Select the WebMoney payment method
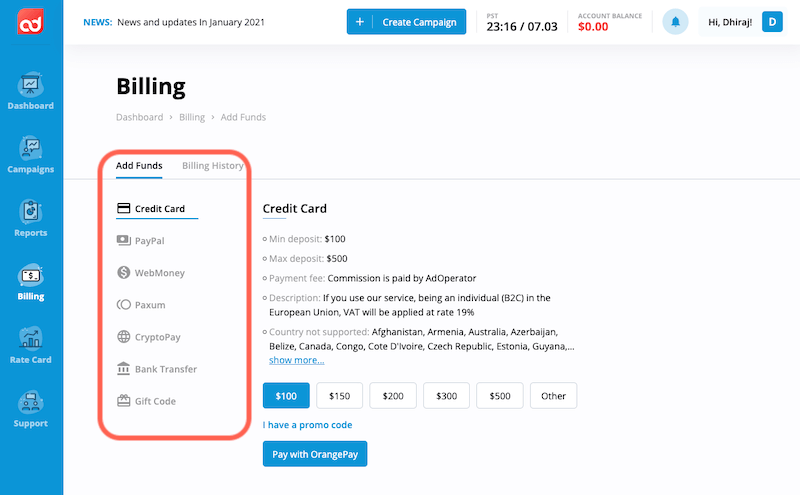The image size is (800, 495). pos(160,273)
